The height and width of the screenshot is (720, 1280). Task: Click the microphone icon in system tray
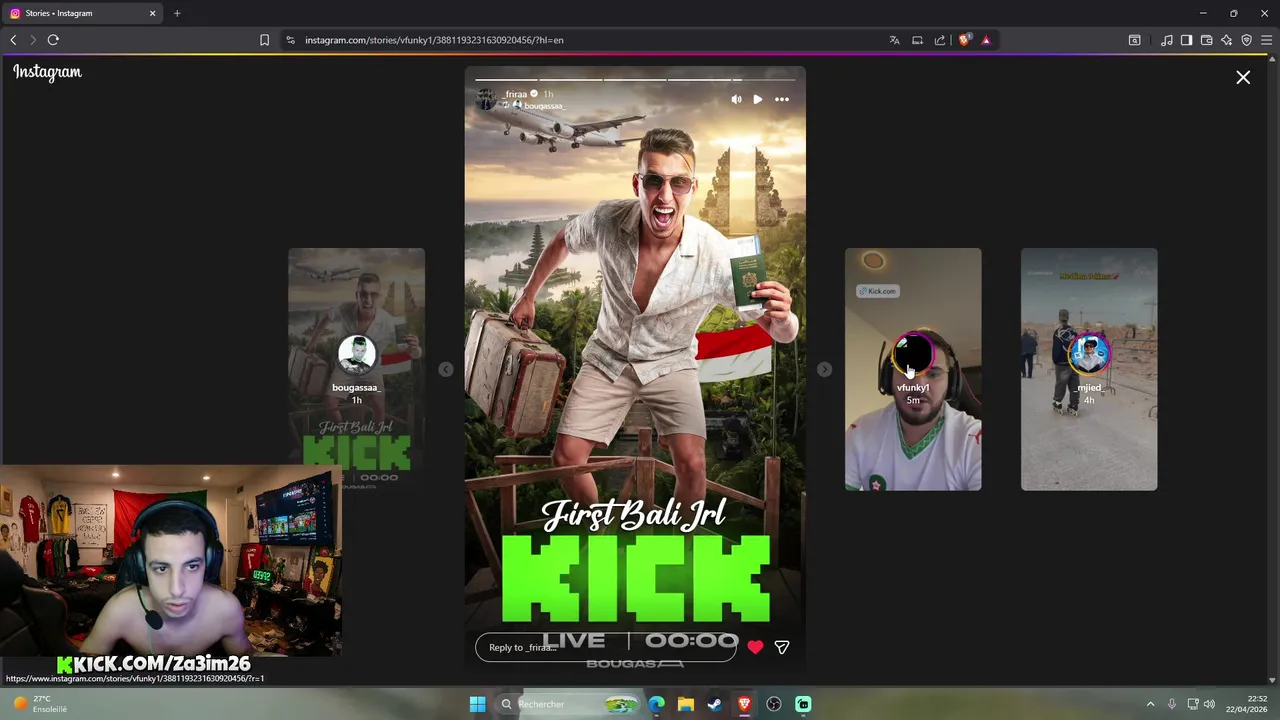coord(1171,704)
